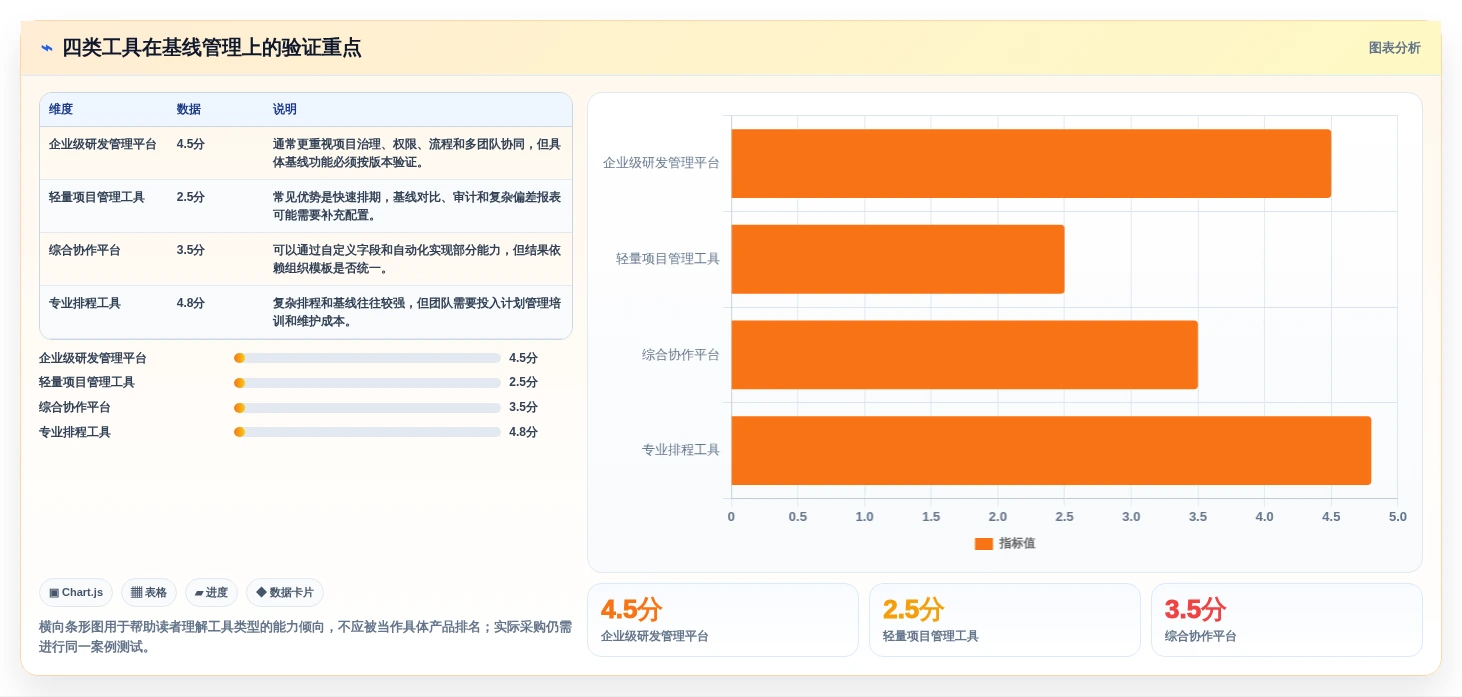
Task: Click the 说明 column header
Action: pos(285,109)
